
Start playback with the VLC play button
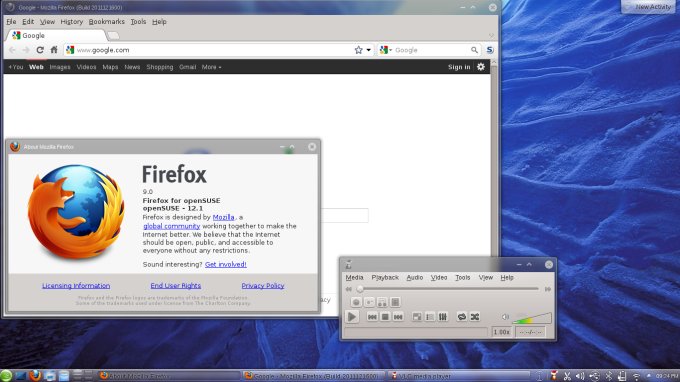(352, 317)
